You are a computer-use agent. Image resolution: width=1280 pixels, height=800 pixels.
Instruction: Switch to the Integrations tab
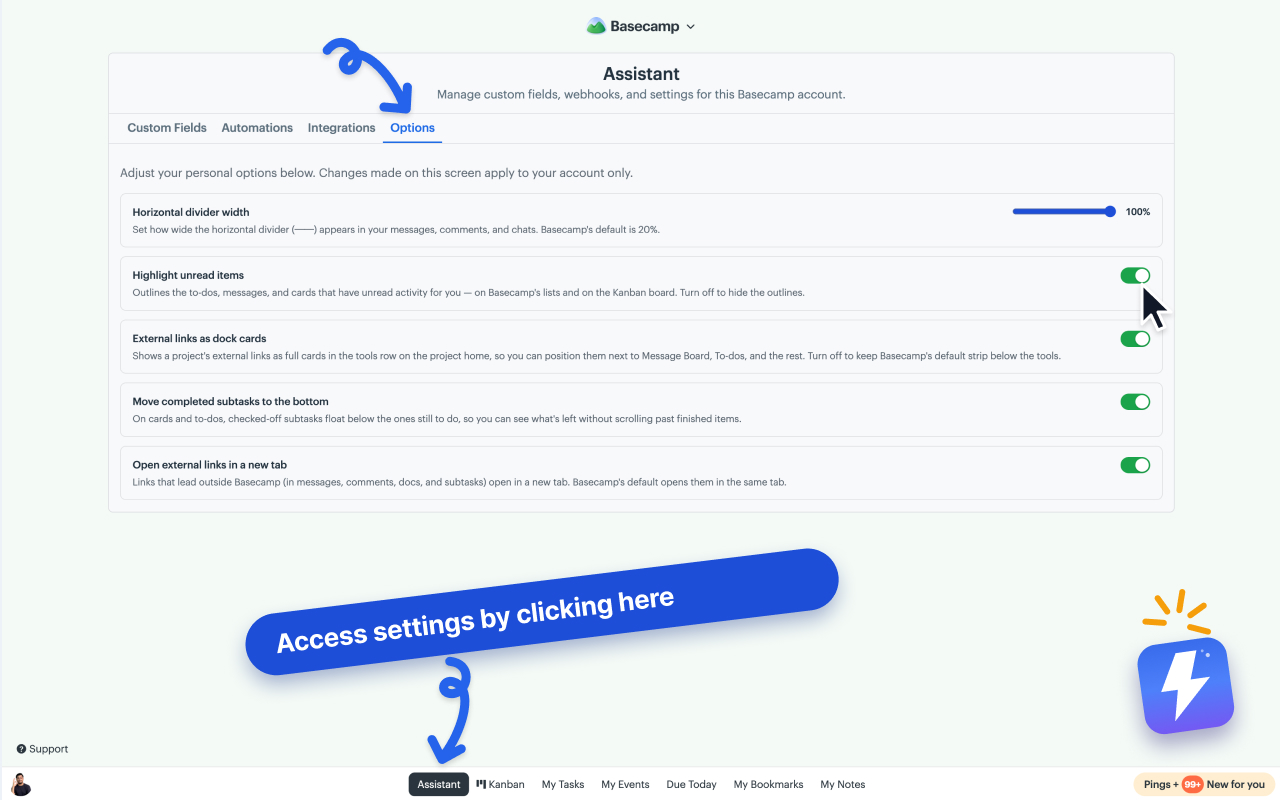pos(341,128)
